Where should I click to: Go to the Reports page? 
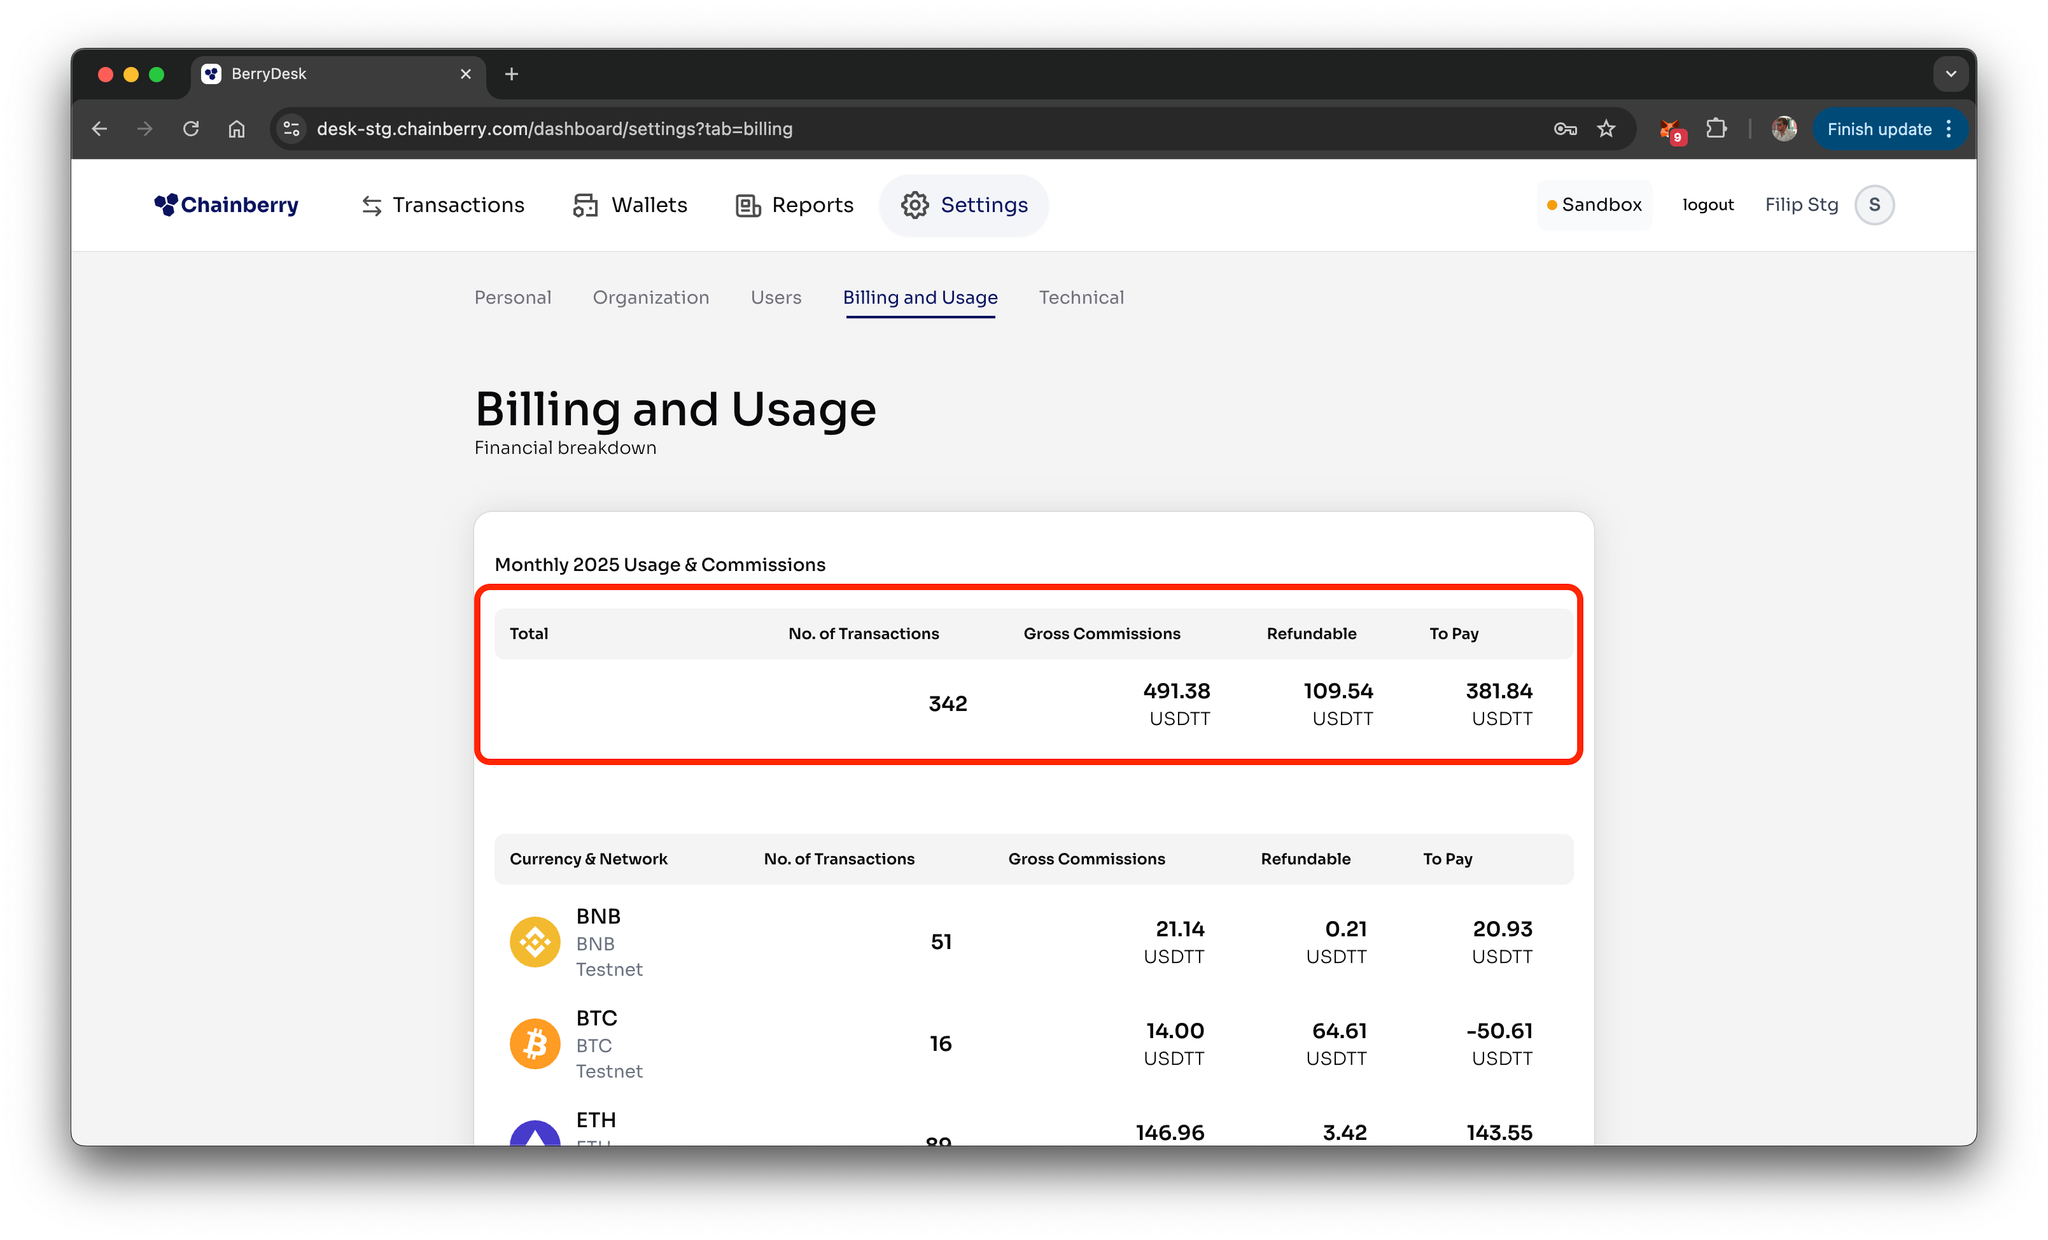coord(795,205)
